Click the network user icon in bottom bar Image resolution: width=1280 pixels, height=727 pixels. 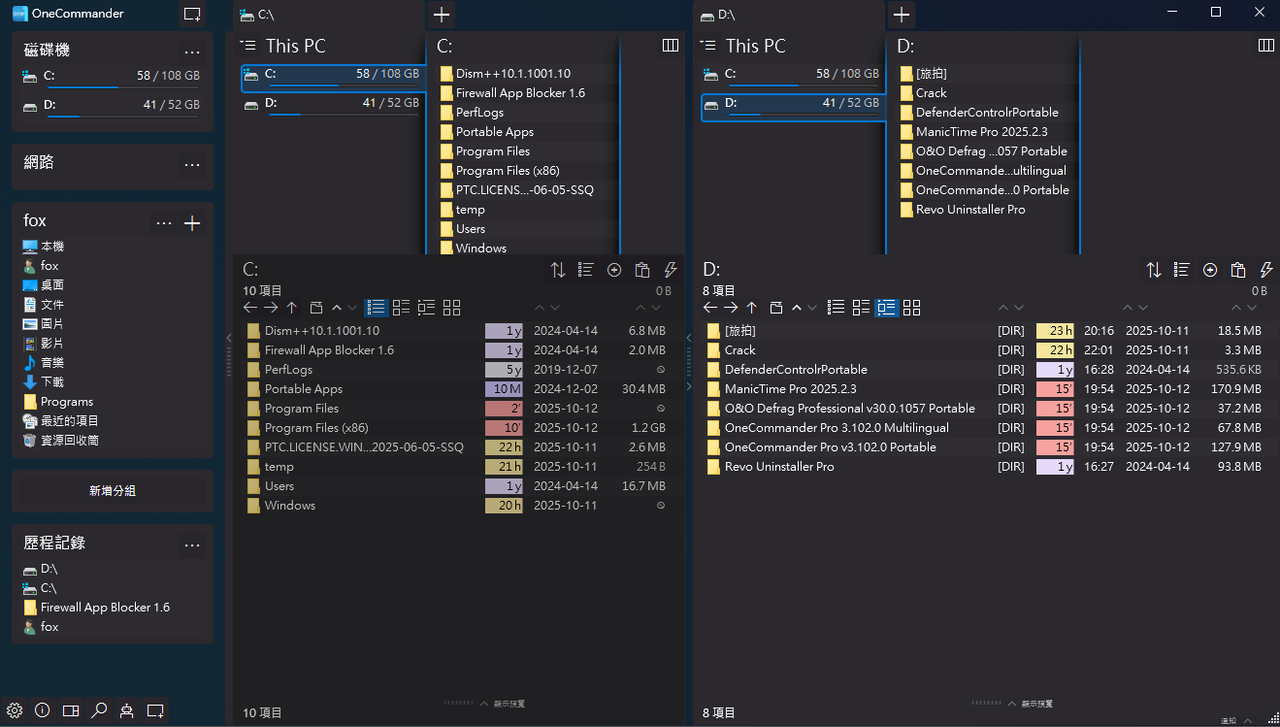(x=127, y=711)
